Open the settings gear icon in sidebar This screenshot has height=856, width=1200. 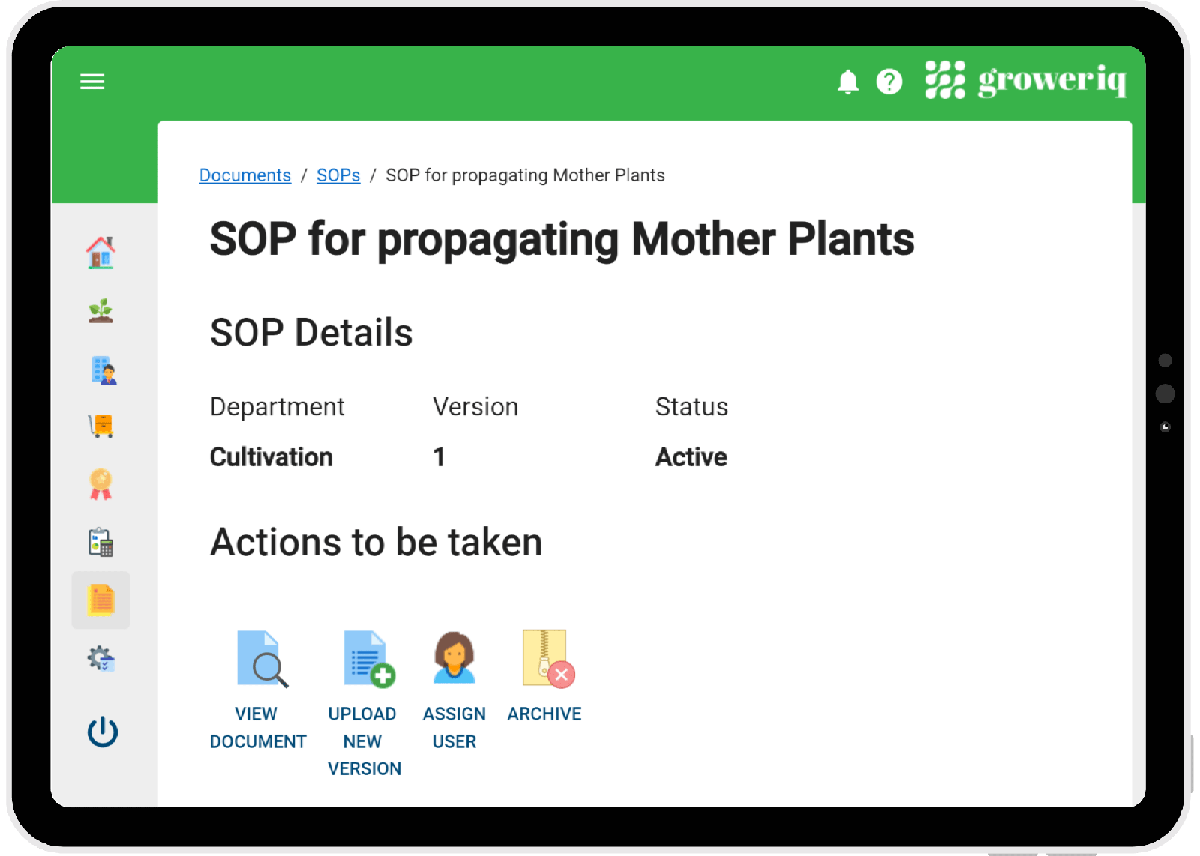(x=101, y=659)
